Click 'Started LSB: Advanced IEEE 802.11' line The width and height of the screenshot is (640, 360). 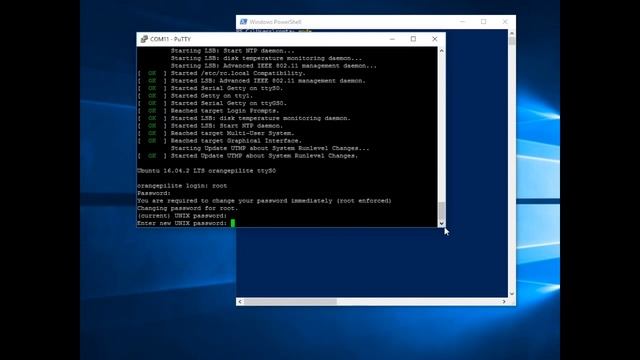(x=268, y=81)
